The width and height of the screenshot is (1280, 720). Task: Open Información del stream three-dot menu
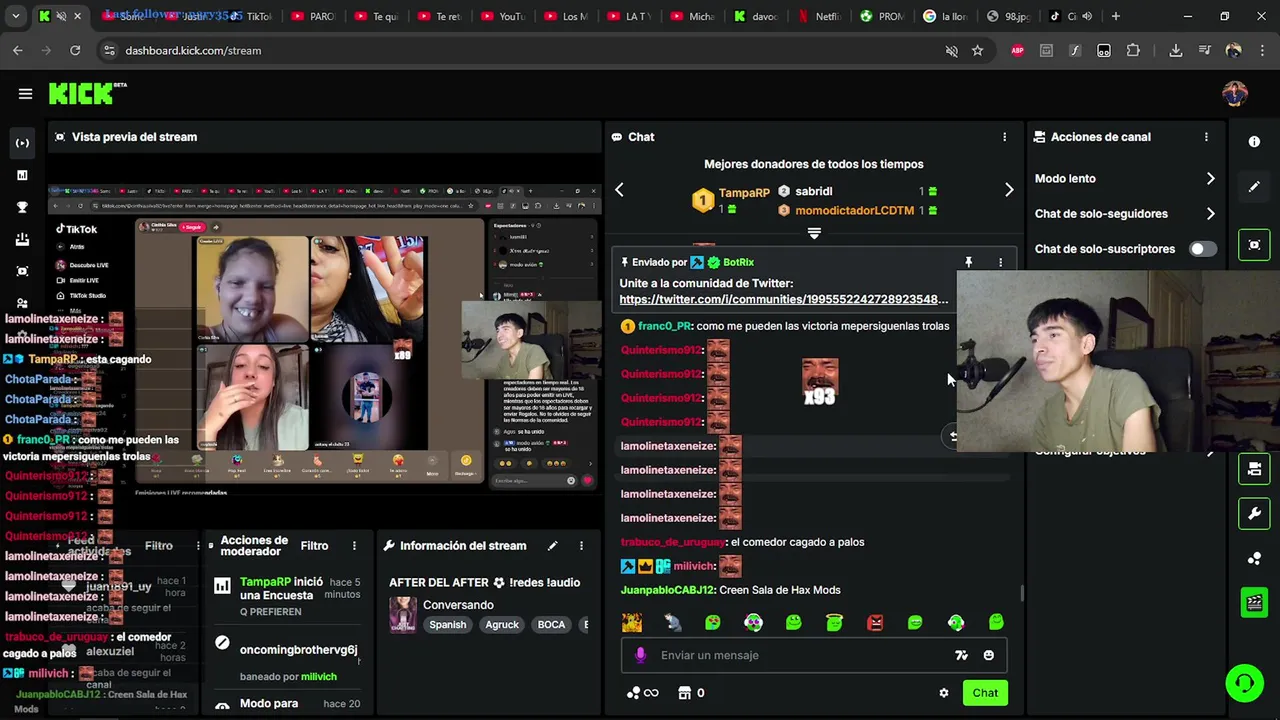pyautogui.click(x=581, y=546)
